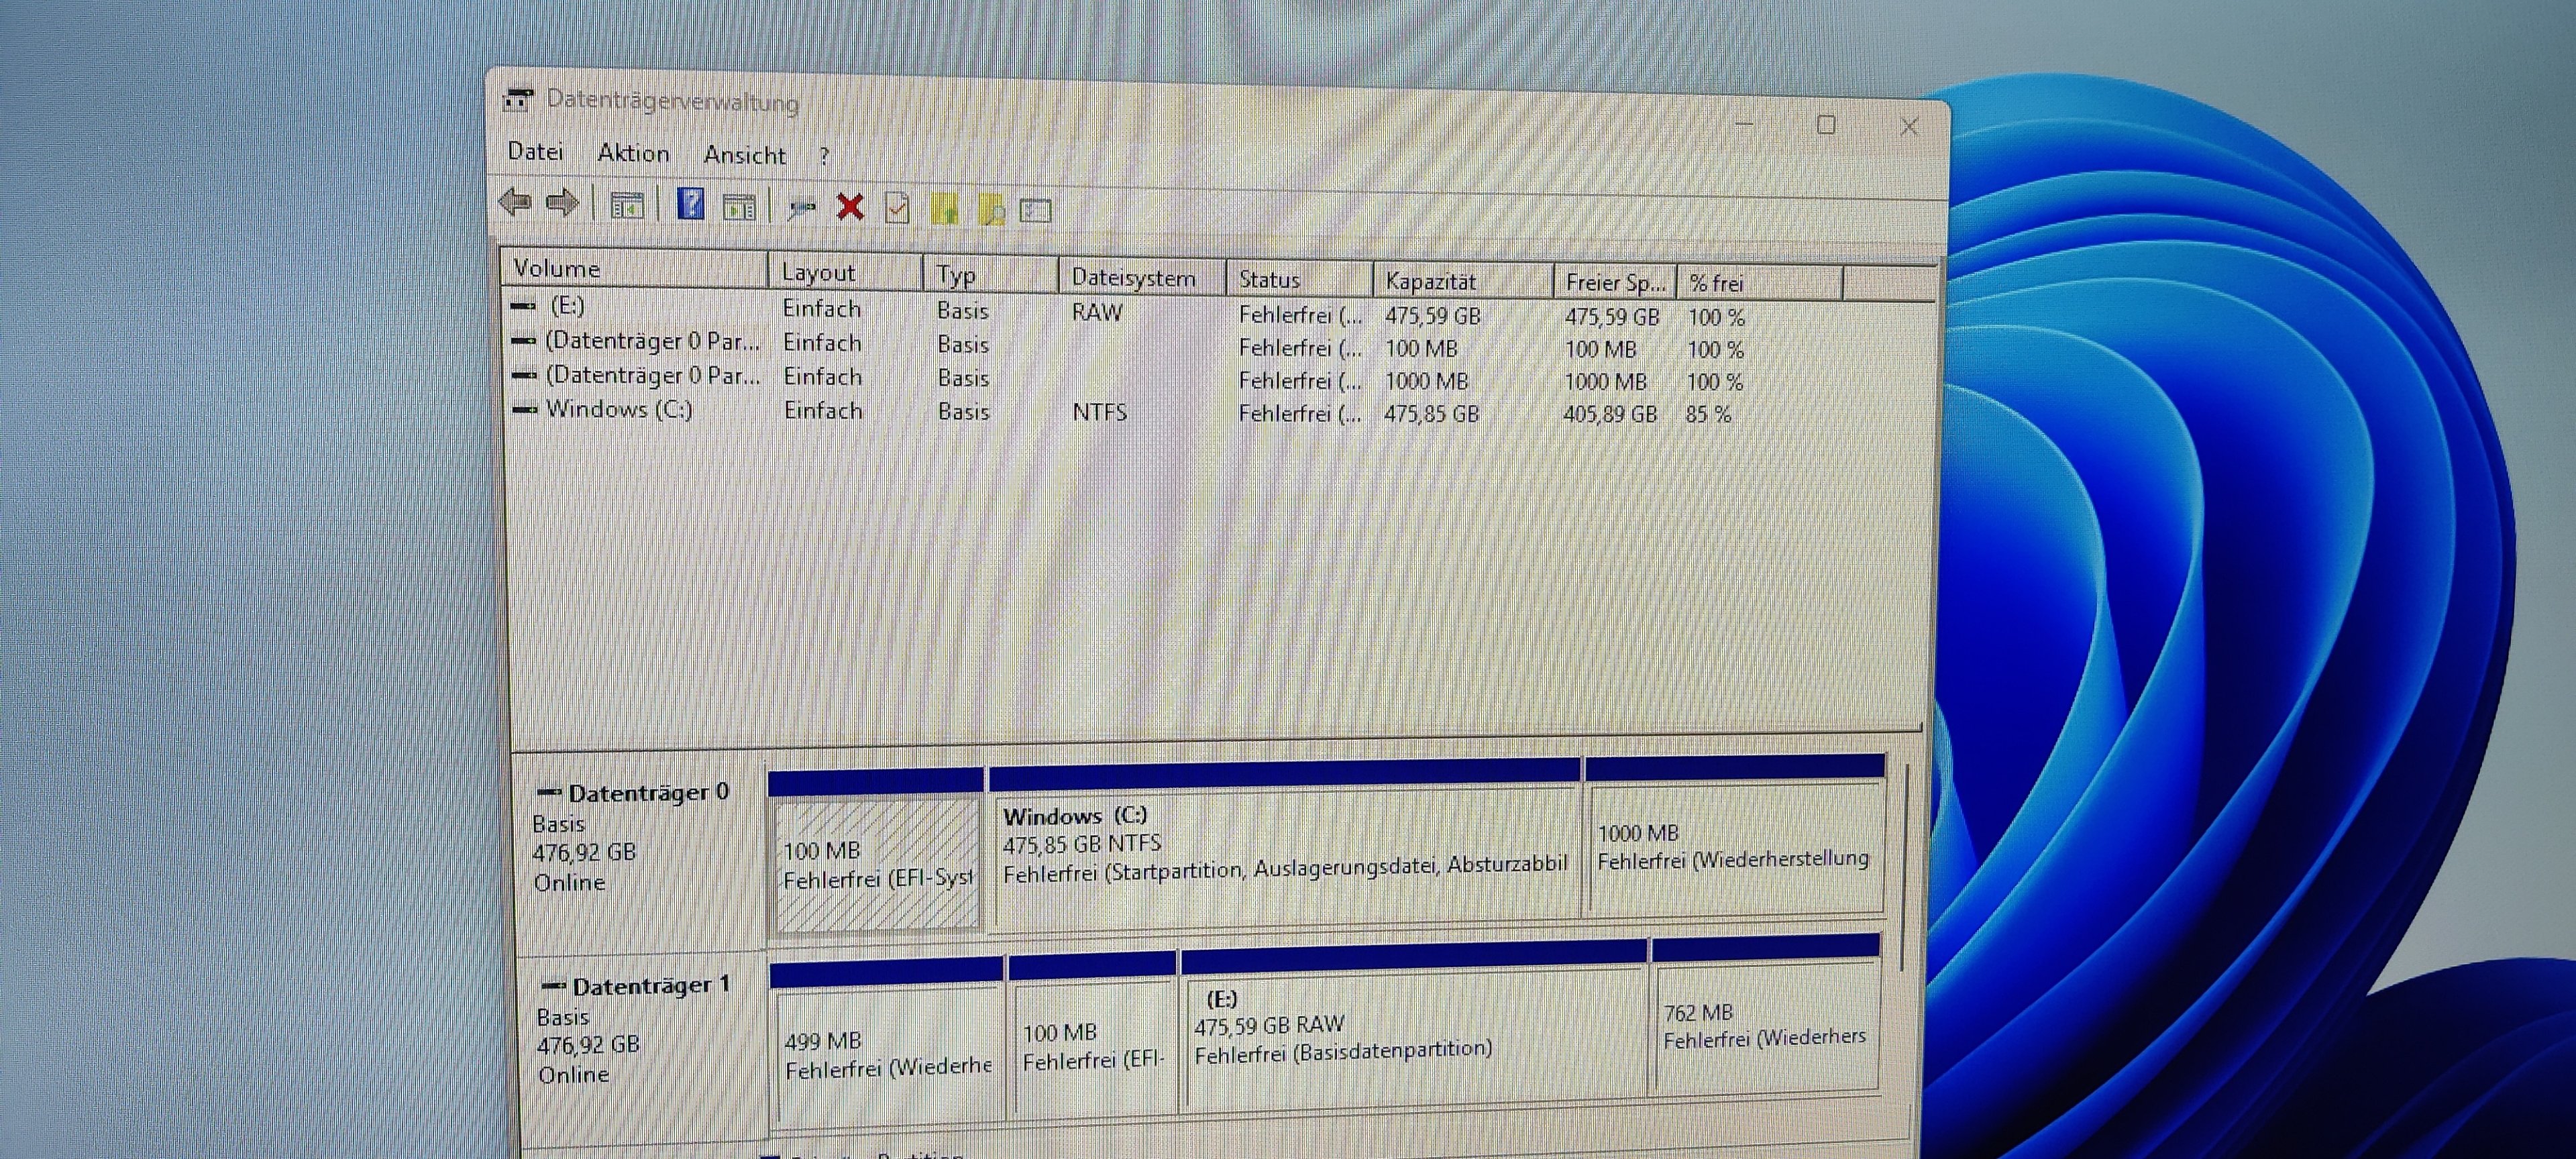Image resolution: width=2576 pixels, height=1159 pixels.
Task: Click the red X delete icon
Action: (850, 207)
